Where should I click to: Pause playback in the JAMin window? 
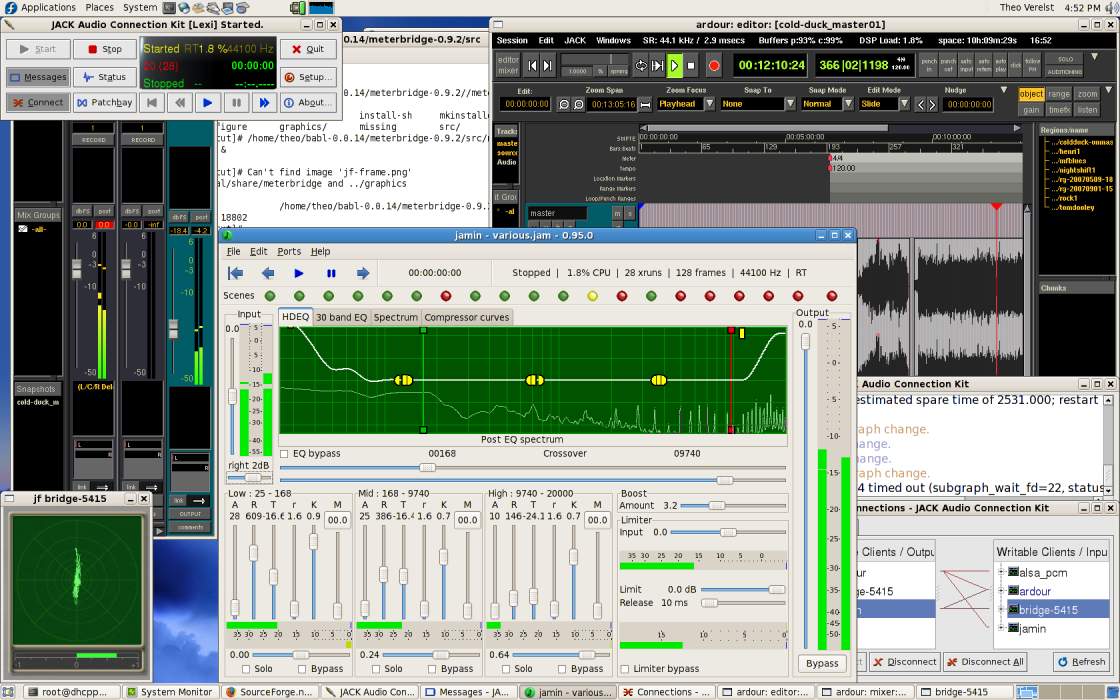click(x=331, y=273)
